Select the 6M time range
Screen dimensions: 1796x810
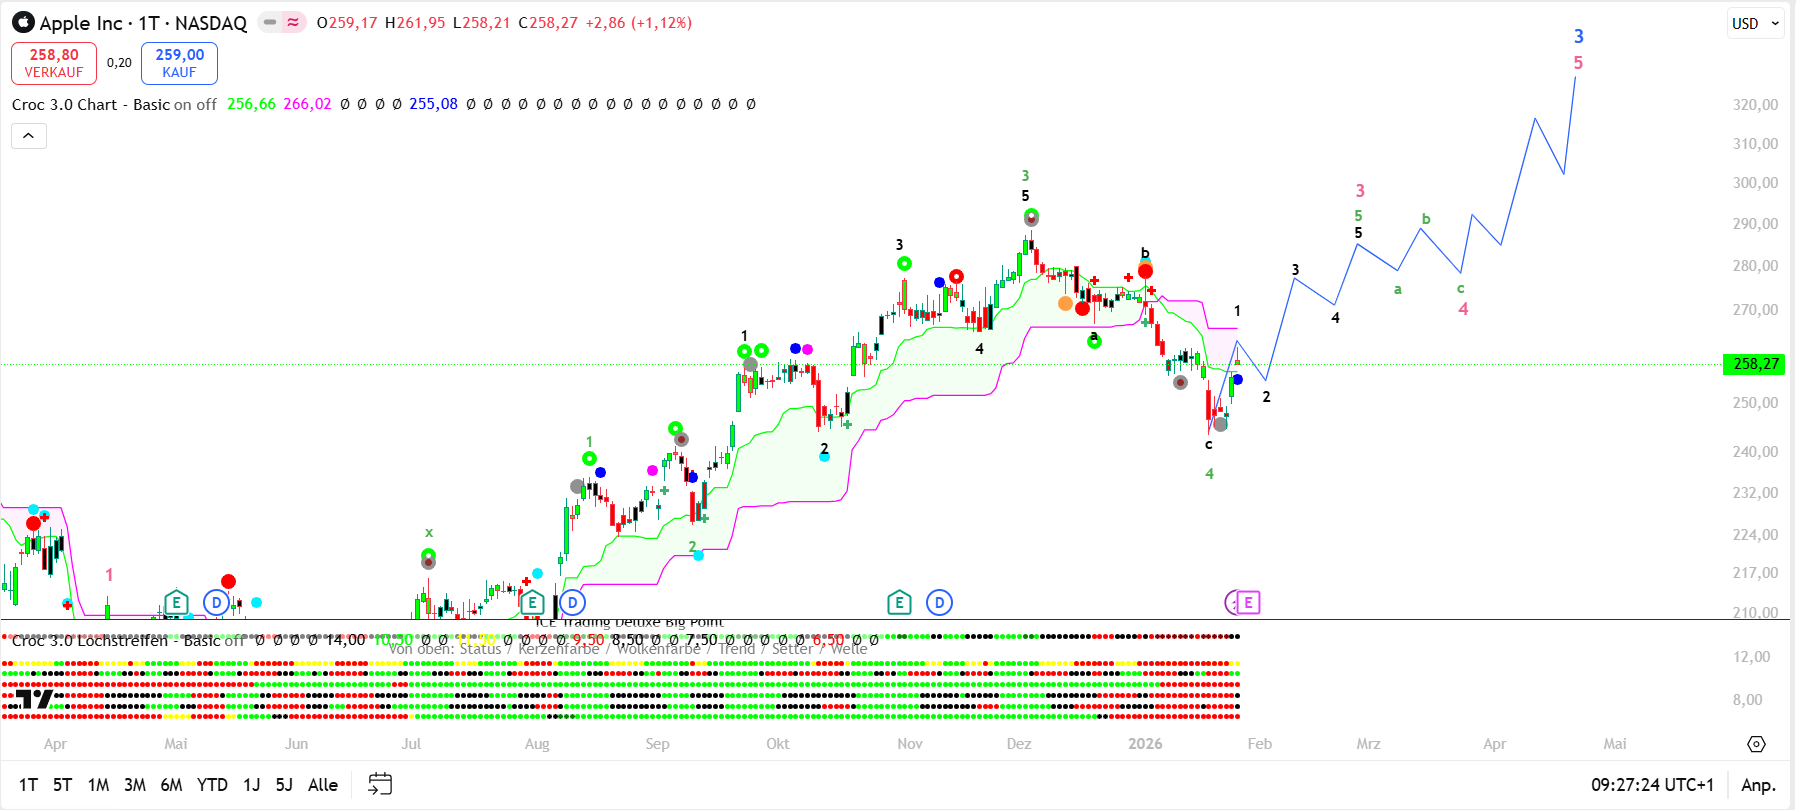click(x=171, y=785)
